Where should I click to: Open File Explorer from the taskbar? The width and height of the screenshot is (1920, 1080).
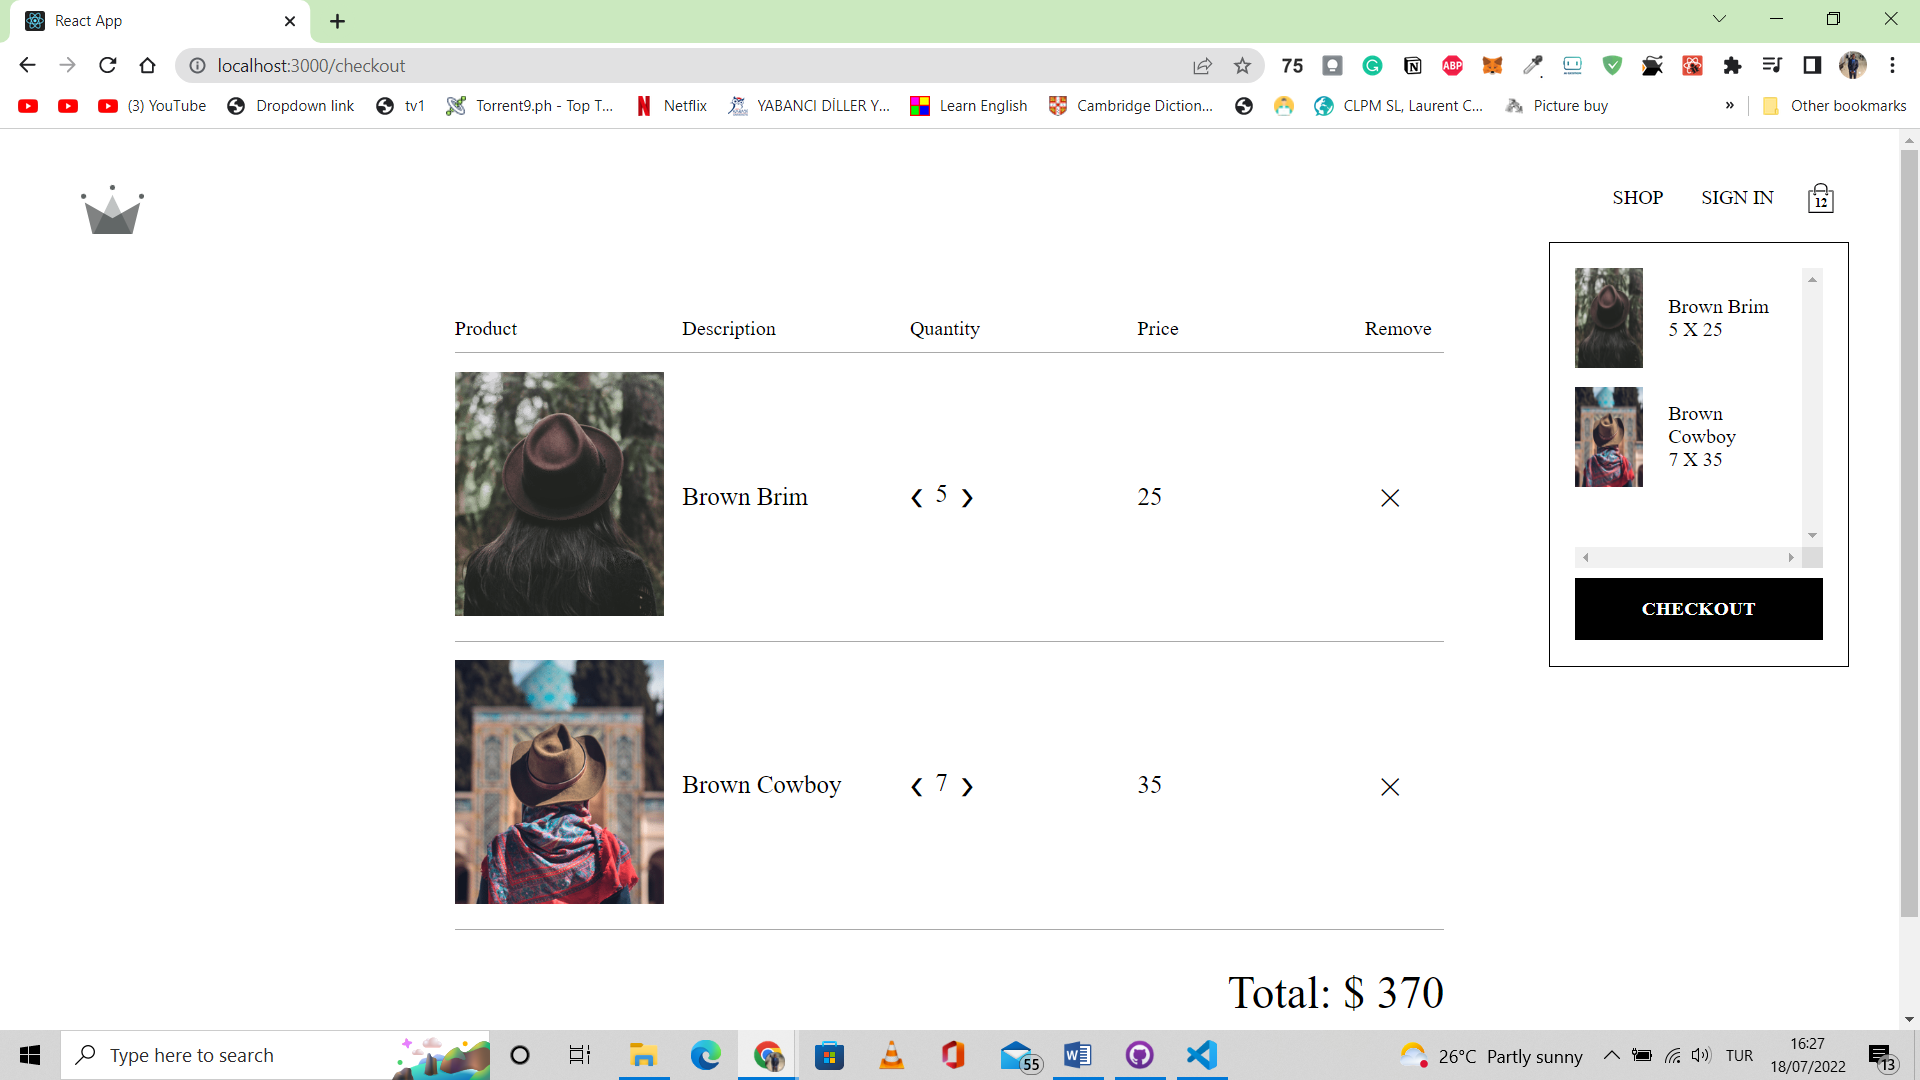(643, 1055)
